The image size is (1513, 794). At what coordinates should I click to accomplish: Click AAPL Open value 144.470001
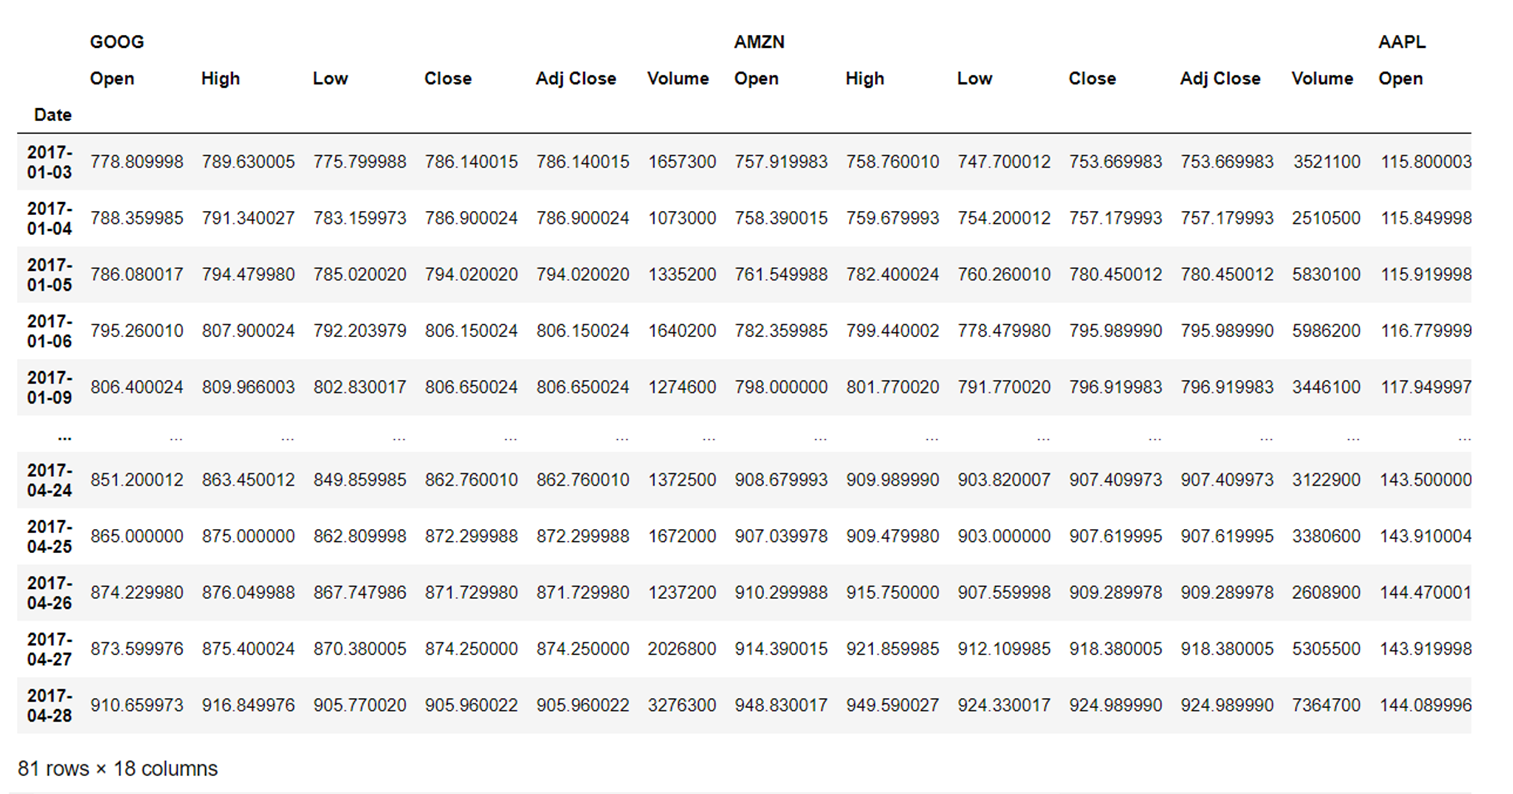pyautogui.click(x=1425, y=592)
